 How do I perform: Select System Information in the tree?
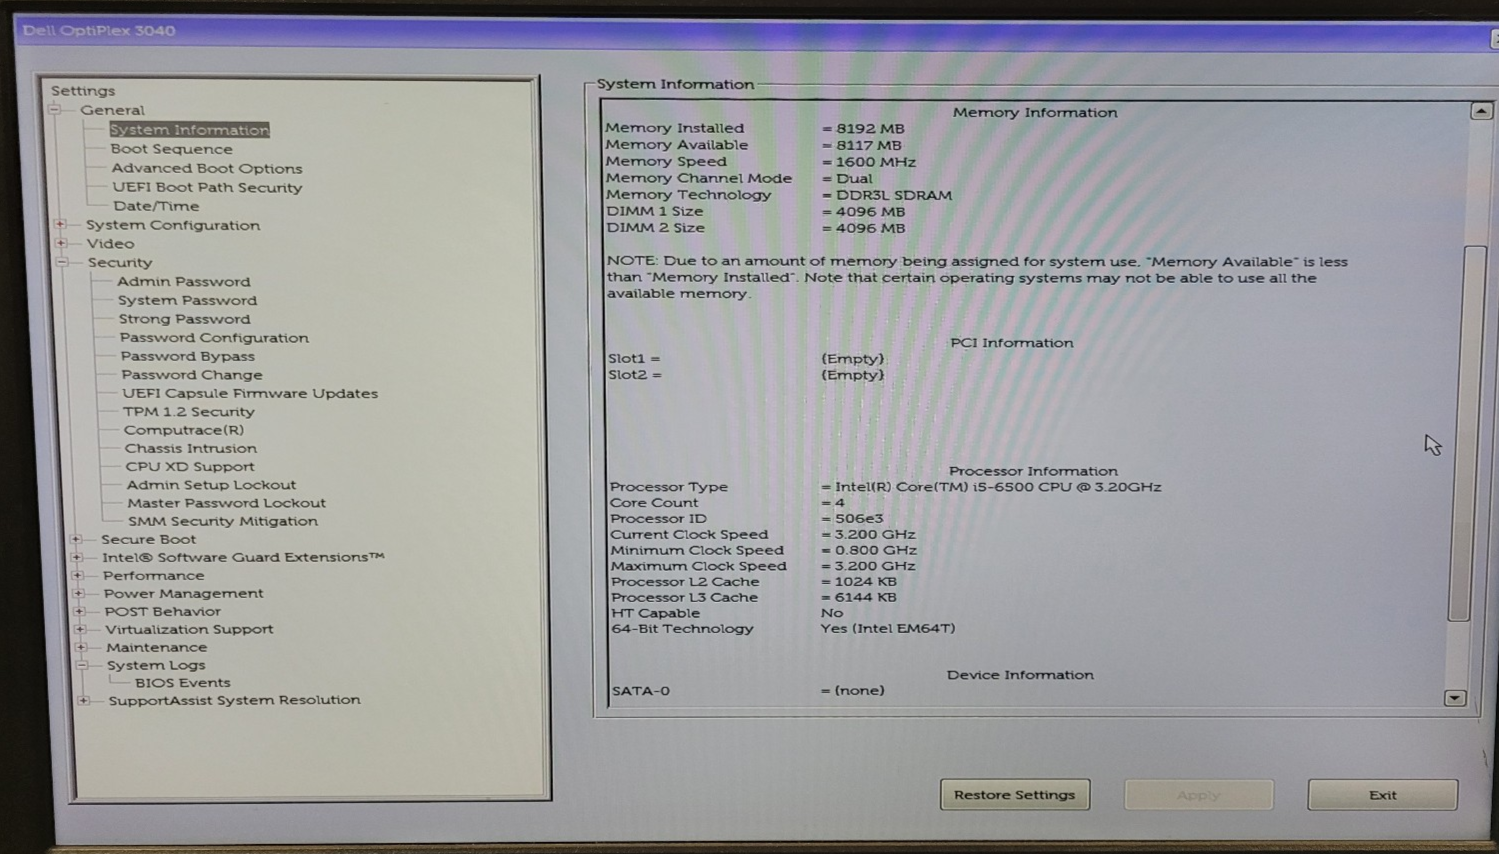(189, 130)
